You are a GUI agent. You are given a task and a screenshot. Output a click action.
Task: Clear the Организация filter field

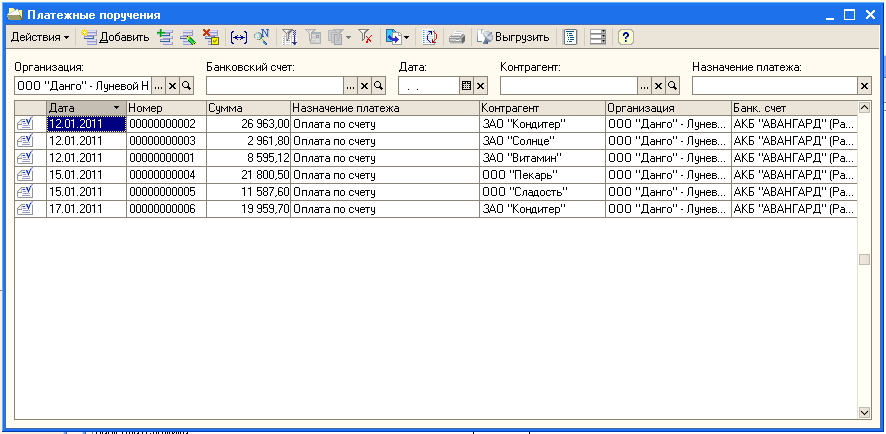(x=172, y=86)
